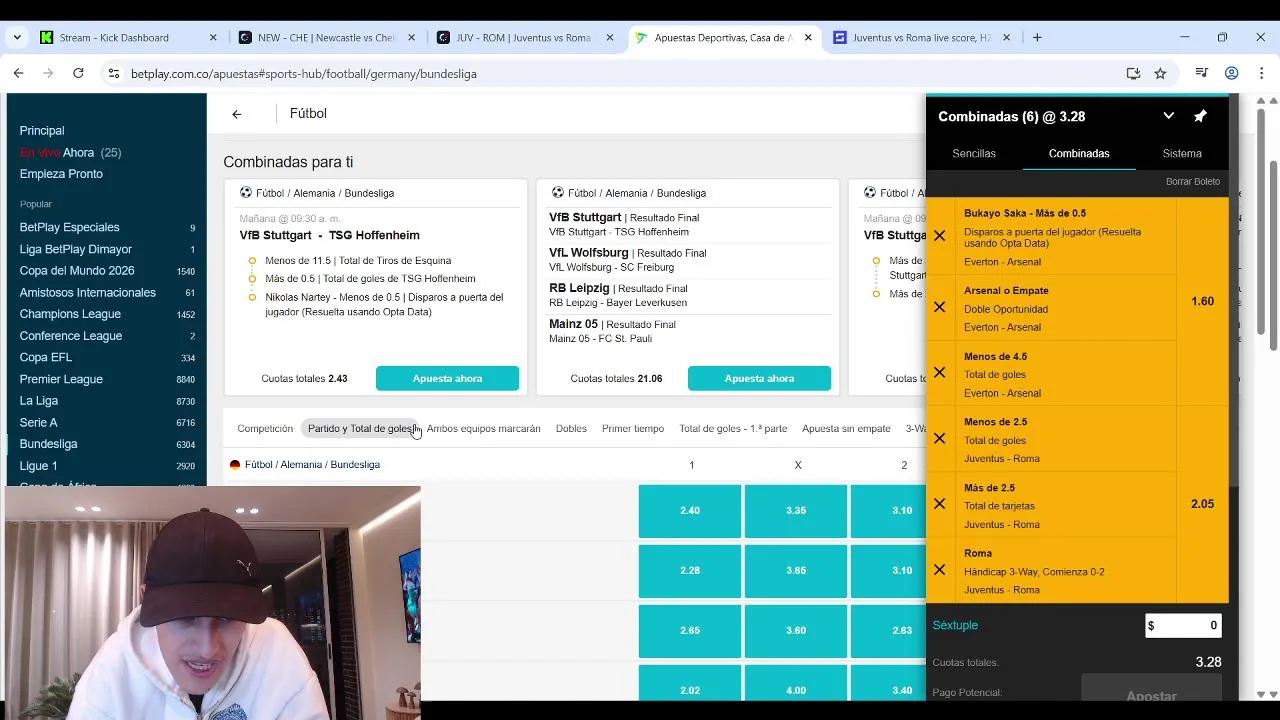
Task: Open a new browser tab
Action: click(x=1037, y=37)
